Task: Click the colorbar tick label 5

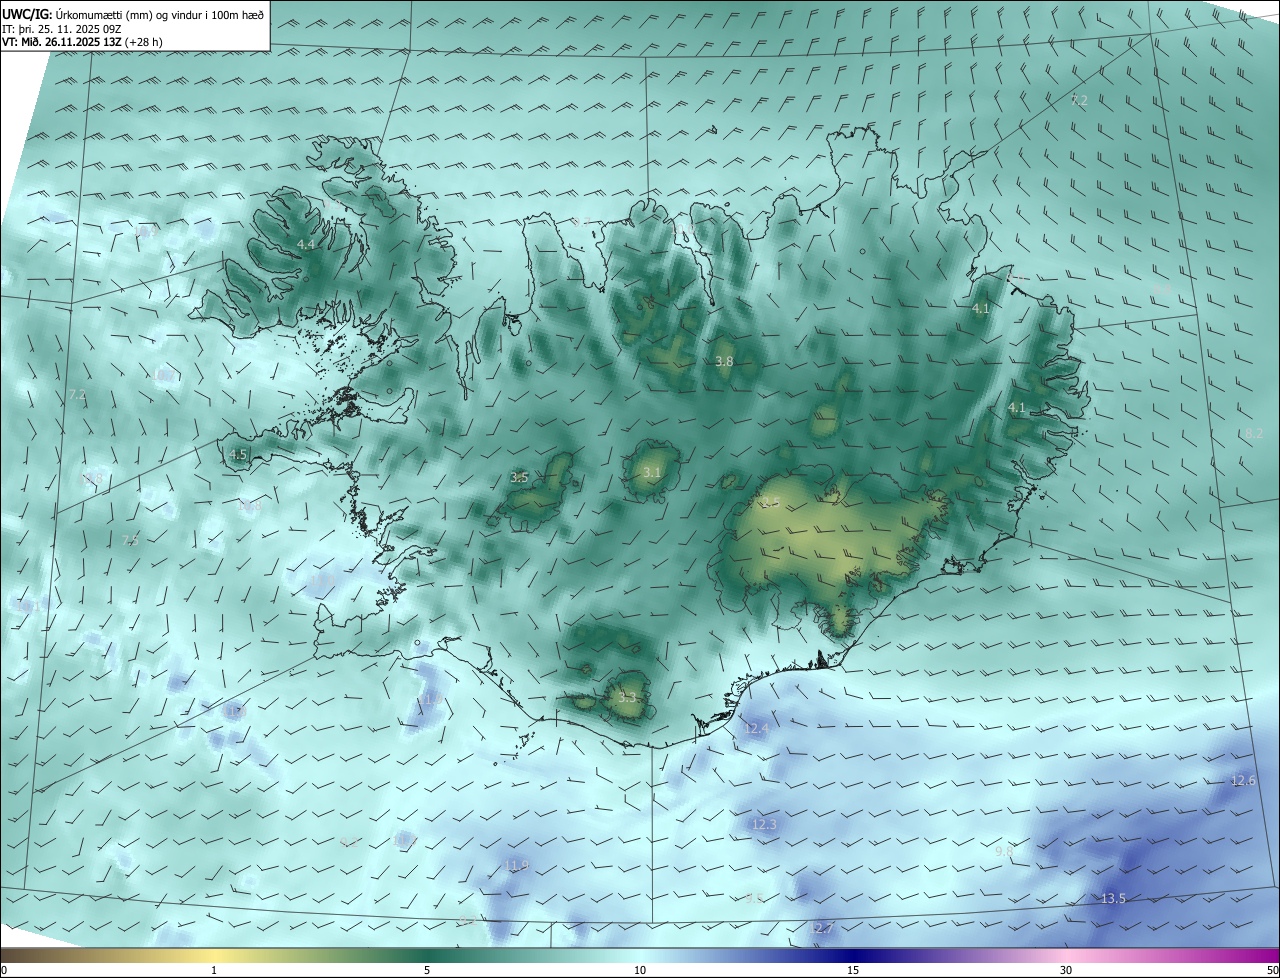Action: point(427,971)
